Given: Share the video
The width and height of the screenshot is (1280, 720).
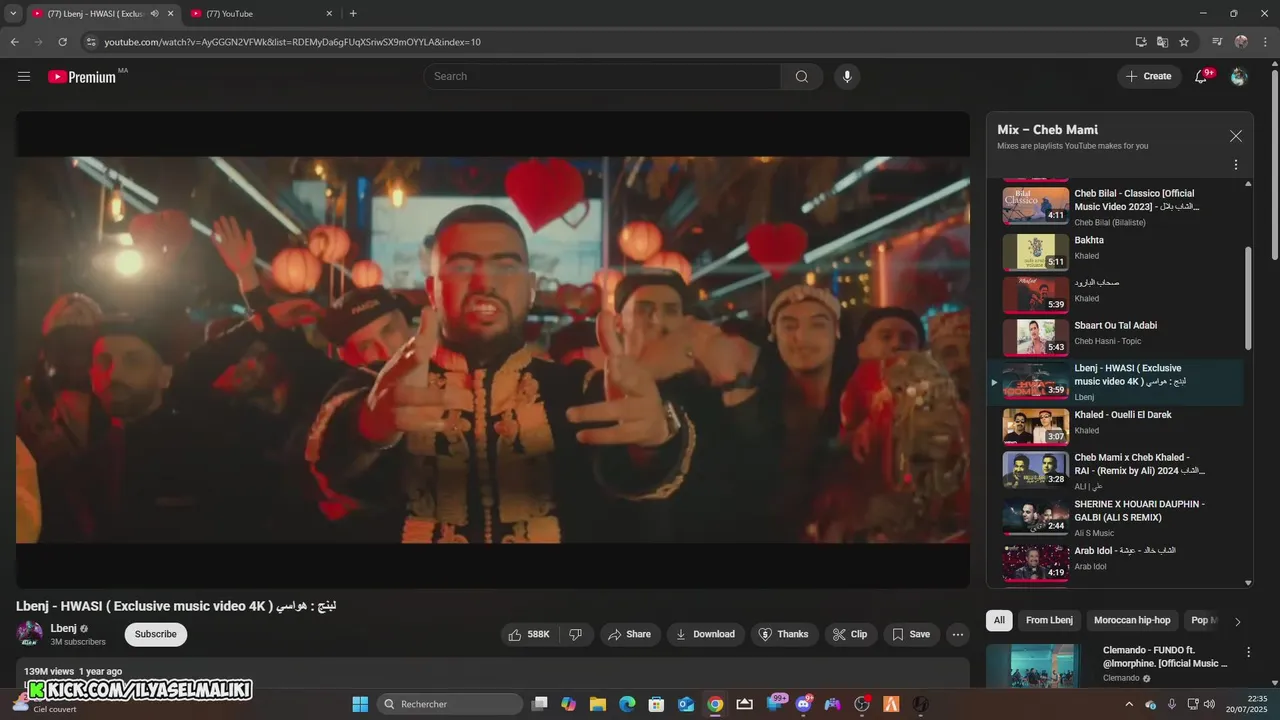Looking at the screenshot, I should pyautogui.click(x=630, y=634).
